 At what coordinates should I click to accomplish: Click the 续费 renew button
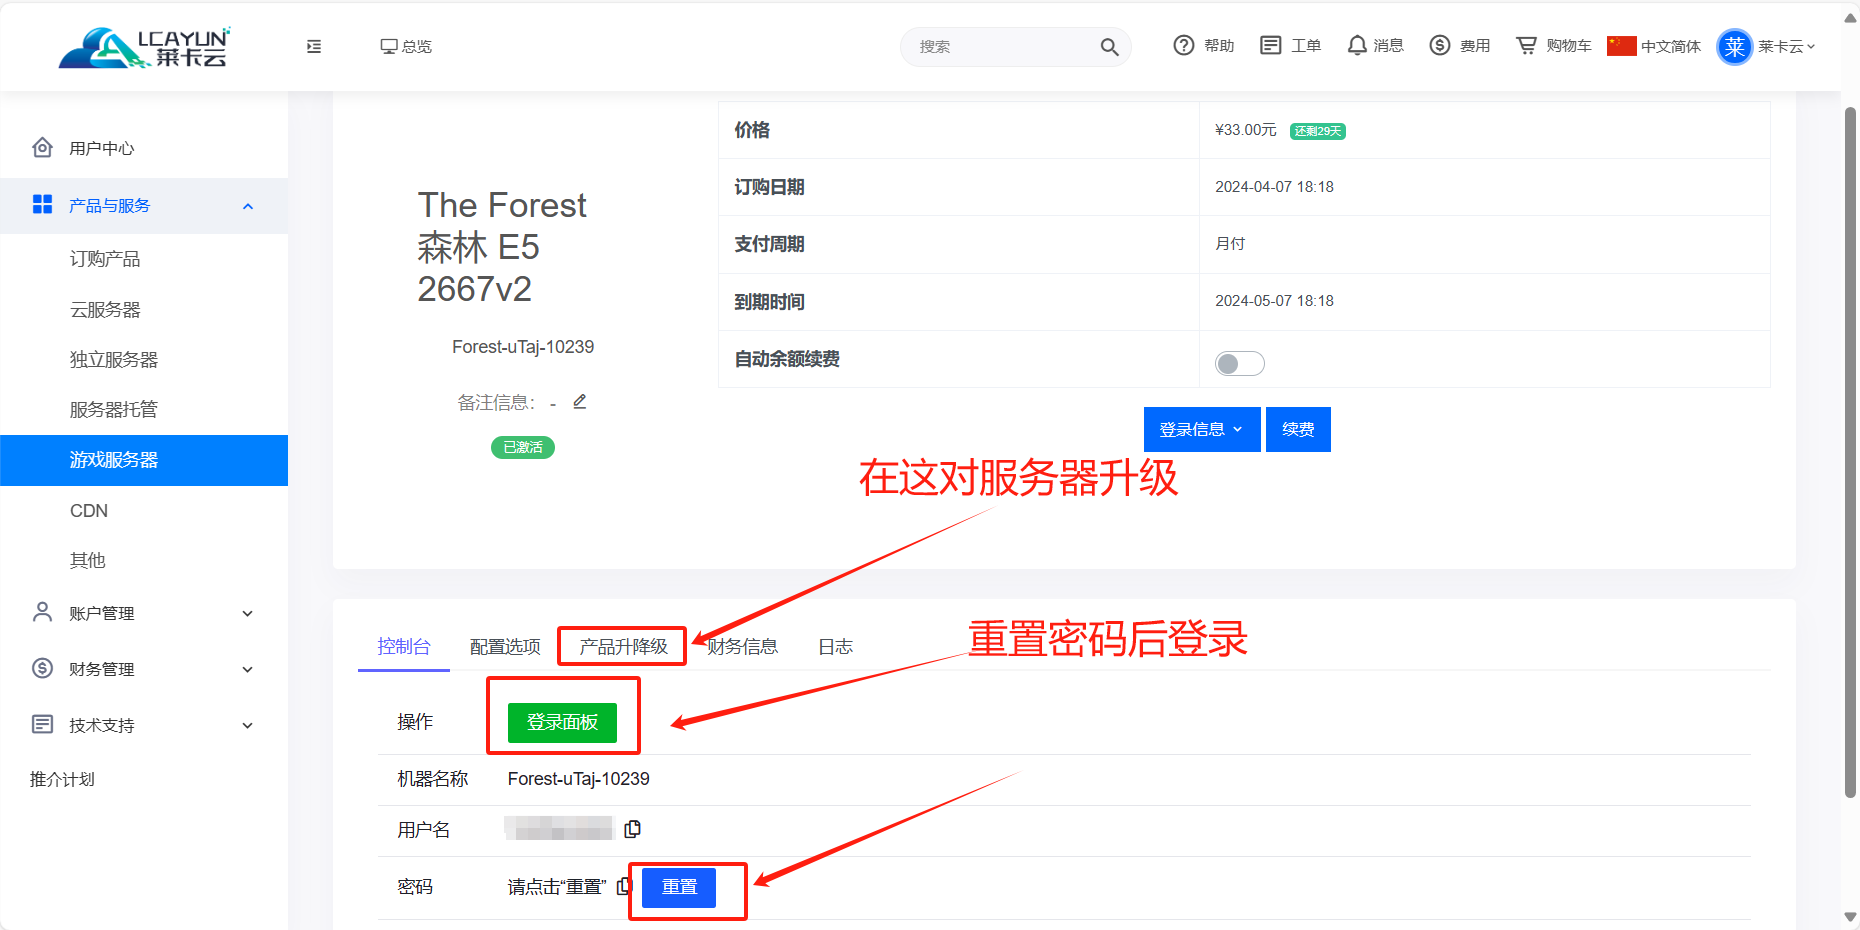pyautogui.click(x=1298, y=429)
